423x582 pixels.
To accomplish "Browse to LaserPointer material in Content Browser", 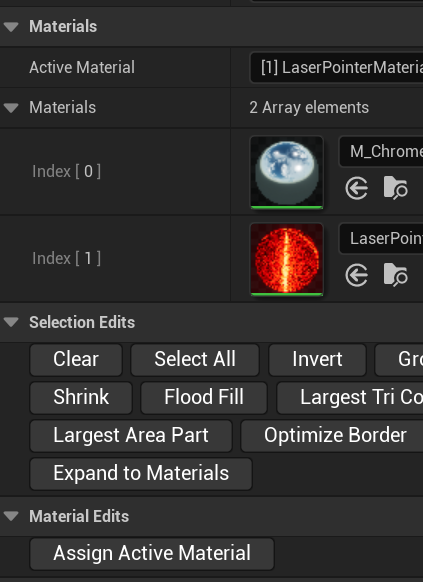I will click(396, 275).
